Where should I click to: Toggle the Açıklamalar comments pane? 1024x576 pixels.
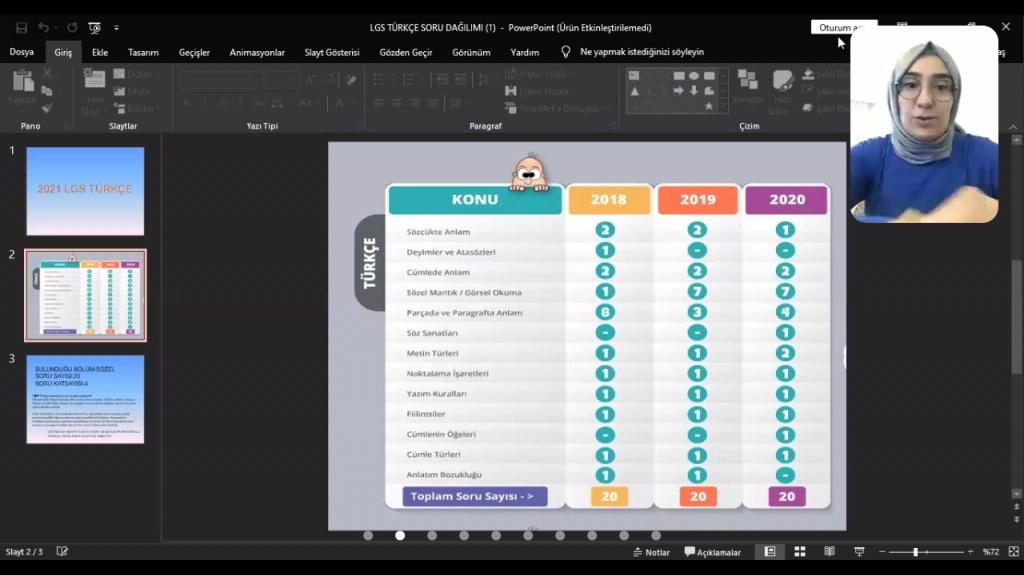click(x=713, y=552)
